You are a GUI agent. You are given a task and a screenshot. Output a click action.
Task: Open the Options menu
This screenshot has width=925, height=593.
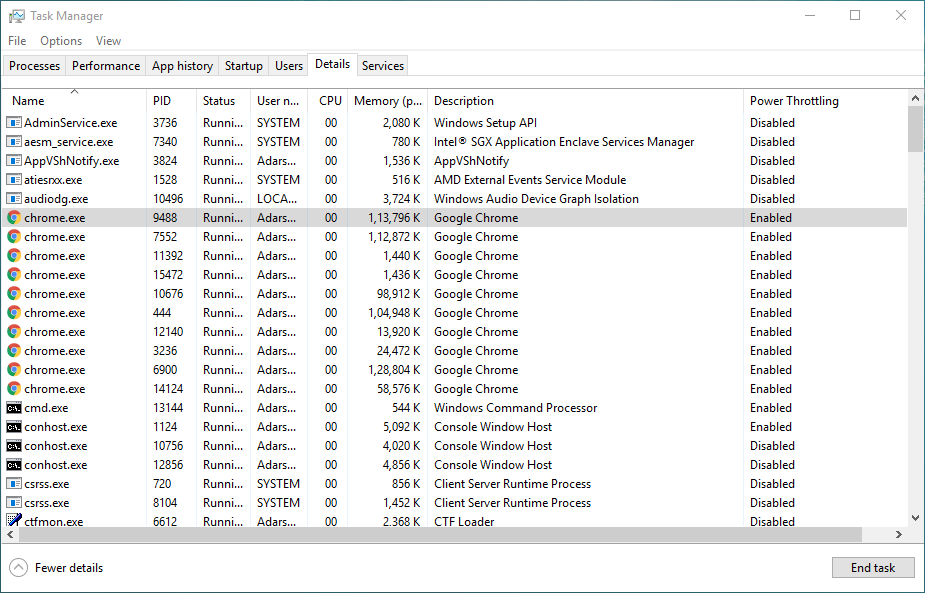[61, 41]
